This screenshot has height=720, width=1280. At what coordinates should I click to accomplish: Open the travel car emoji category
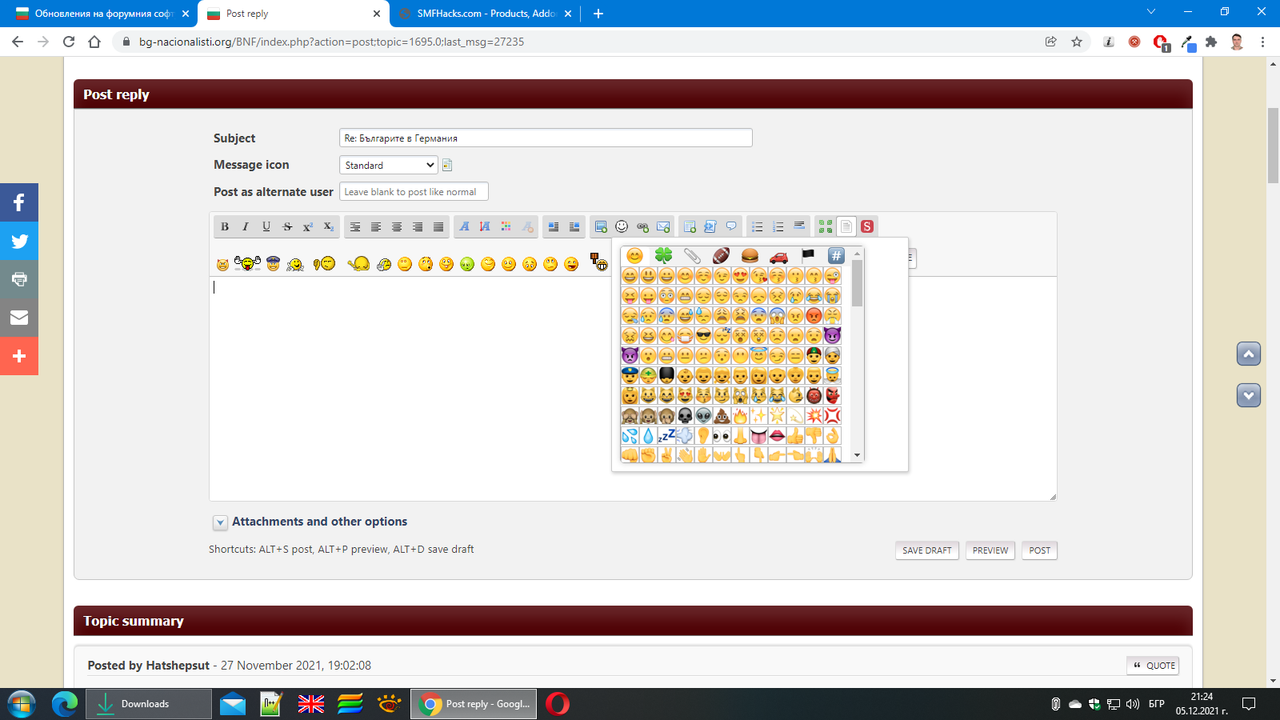pyautogui.click(x=778, y=256)
